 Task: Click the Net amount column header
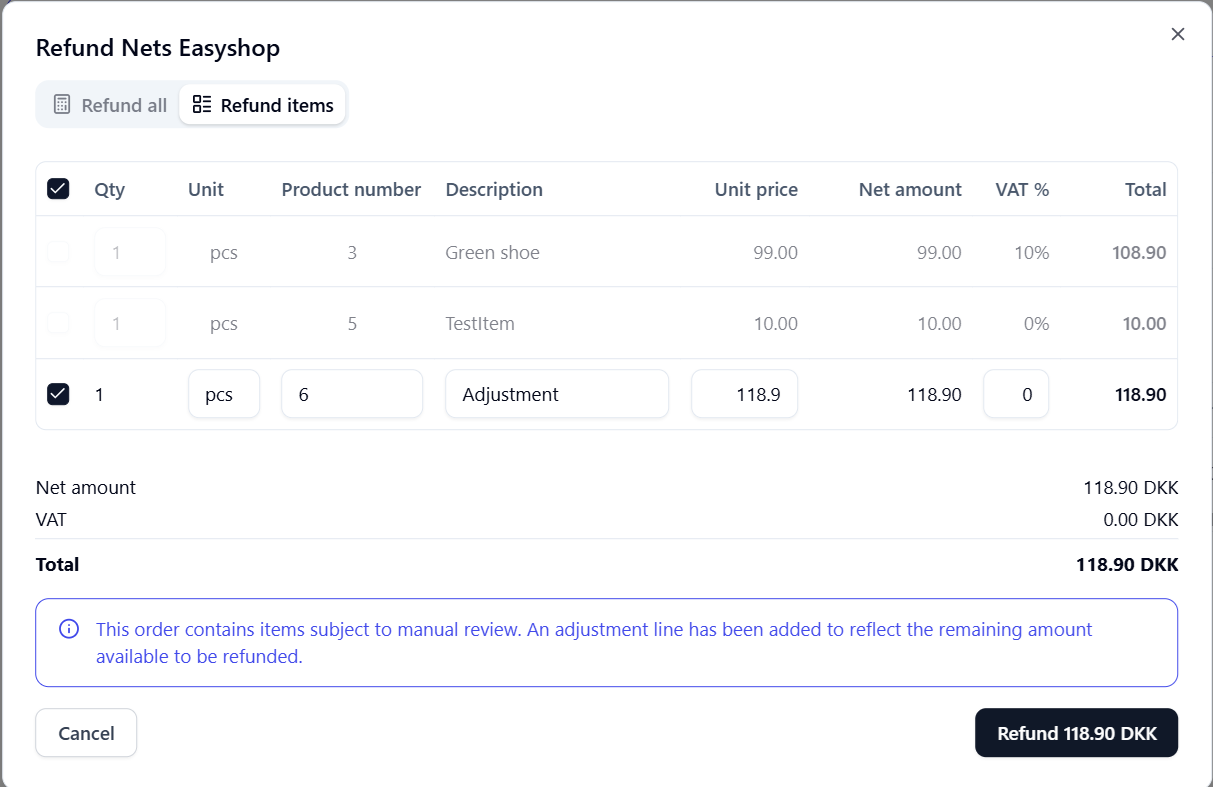pos(910,189)
